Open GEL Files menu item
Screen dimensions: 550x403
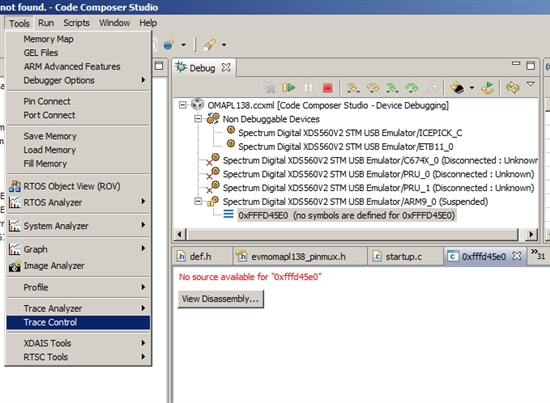[78, 53]
